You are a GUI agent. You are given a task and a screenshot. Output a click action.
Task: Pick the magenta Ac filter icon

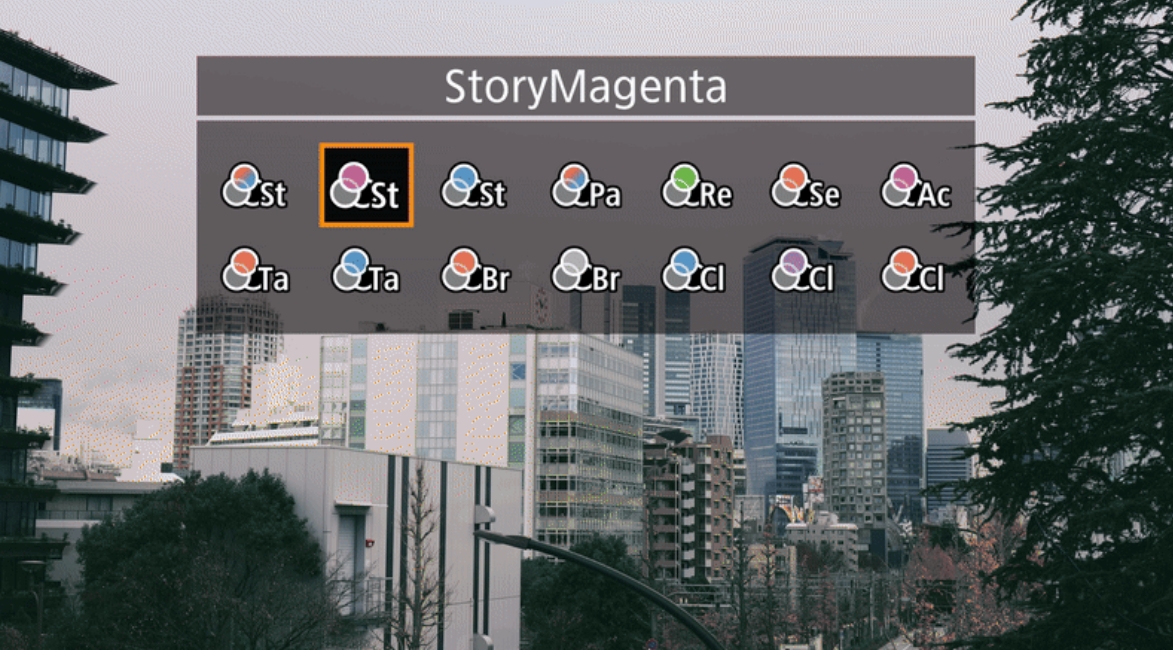[916, 186]
